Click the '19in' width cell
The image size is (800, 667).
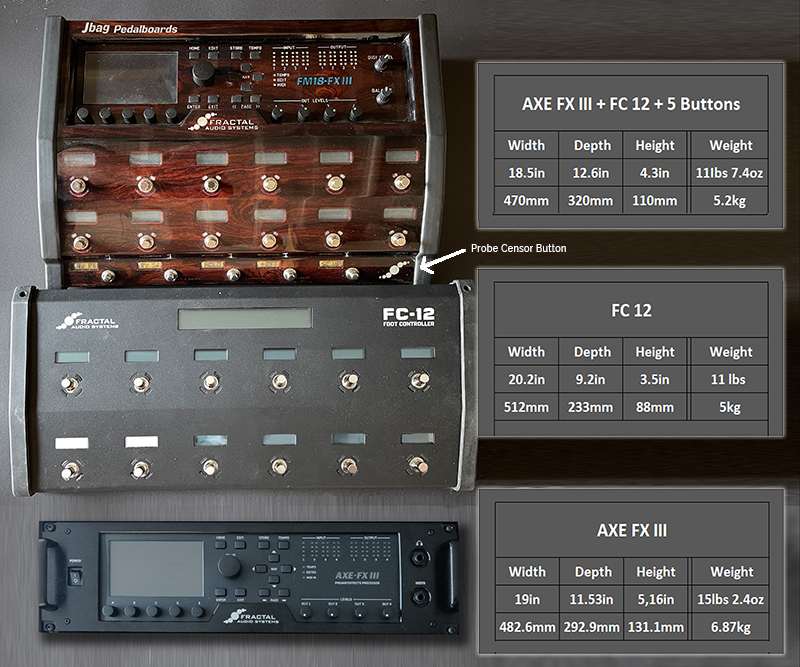pyautogui.click(x=527, y=599)
